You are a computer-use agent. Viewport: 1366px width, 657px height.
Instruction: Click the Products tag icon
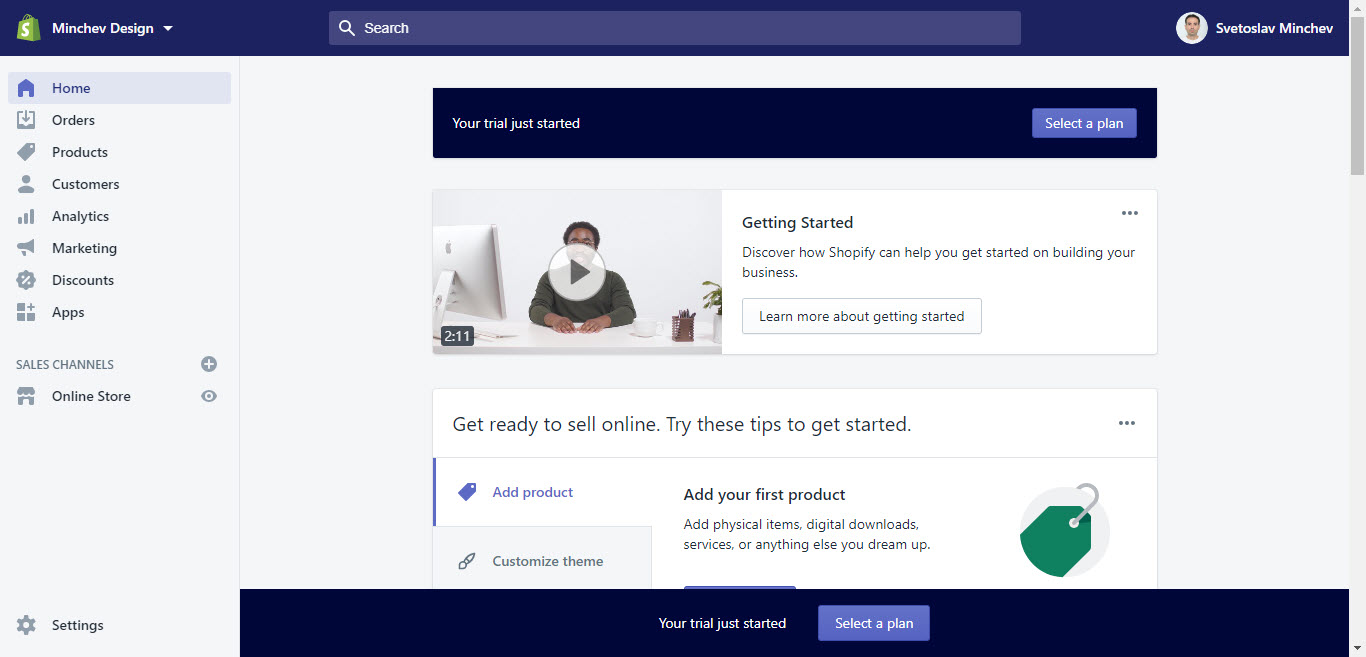pos(26,152)
